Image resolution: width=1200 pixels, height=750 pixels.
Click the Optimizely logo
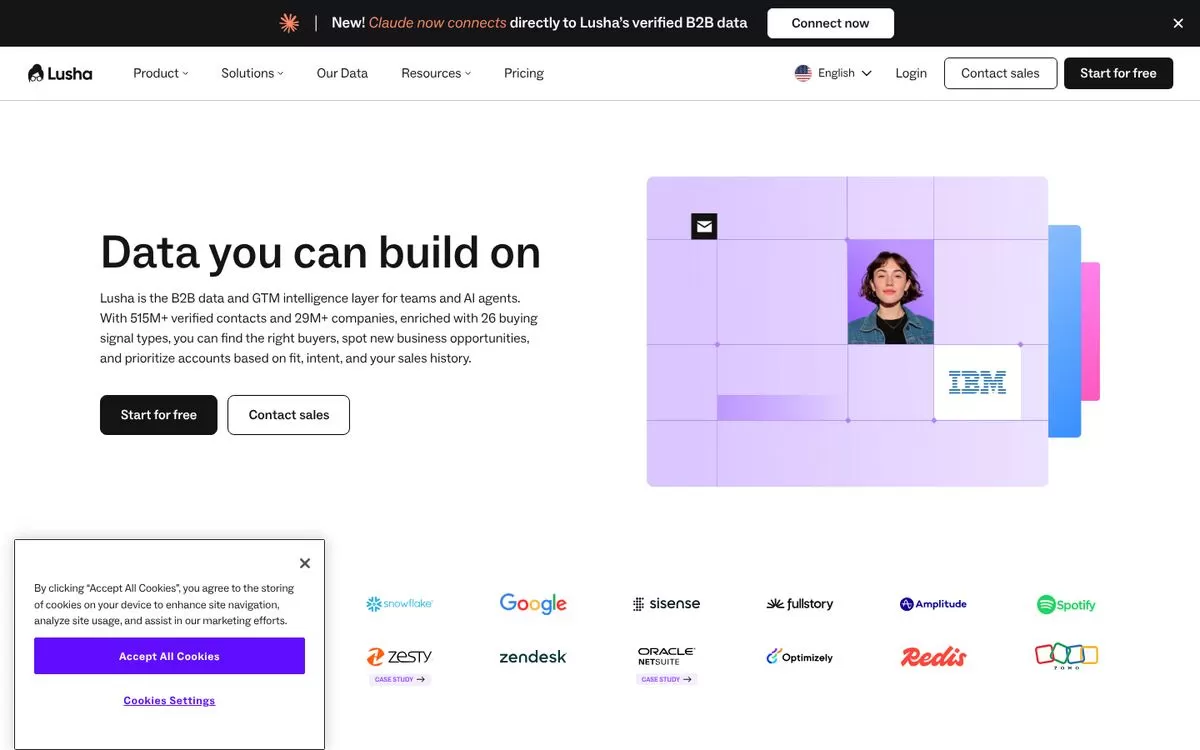coord(800,657)
